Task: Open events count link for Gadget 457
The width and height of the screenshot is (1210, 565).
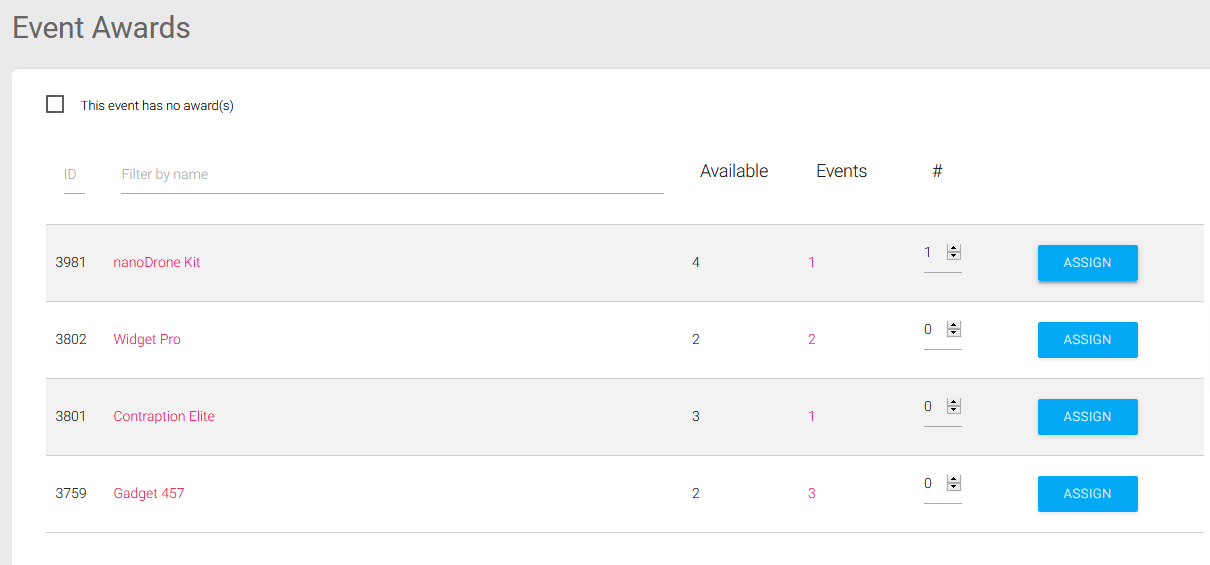Action: coord(812,493)
